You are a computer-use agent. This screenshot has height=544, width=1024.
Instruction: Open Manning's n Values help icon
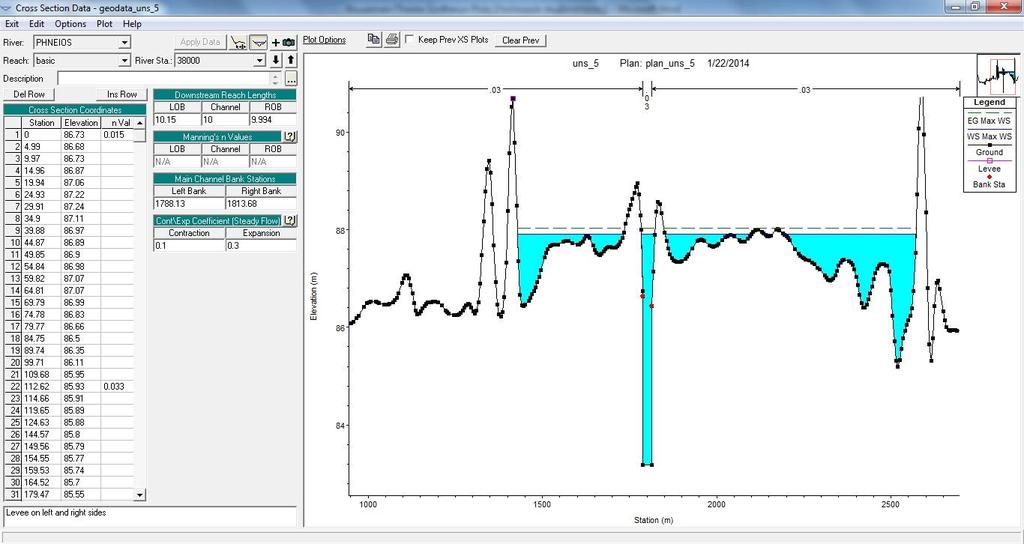click(x=290, y=136)
